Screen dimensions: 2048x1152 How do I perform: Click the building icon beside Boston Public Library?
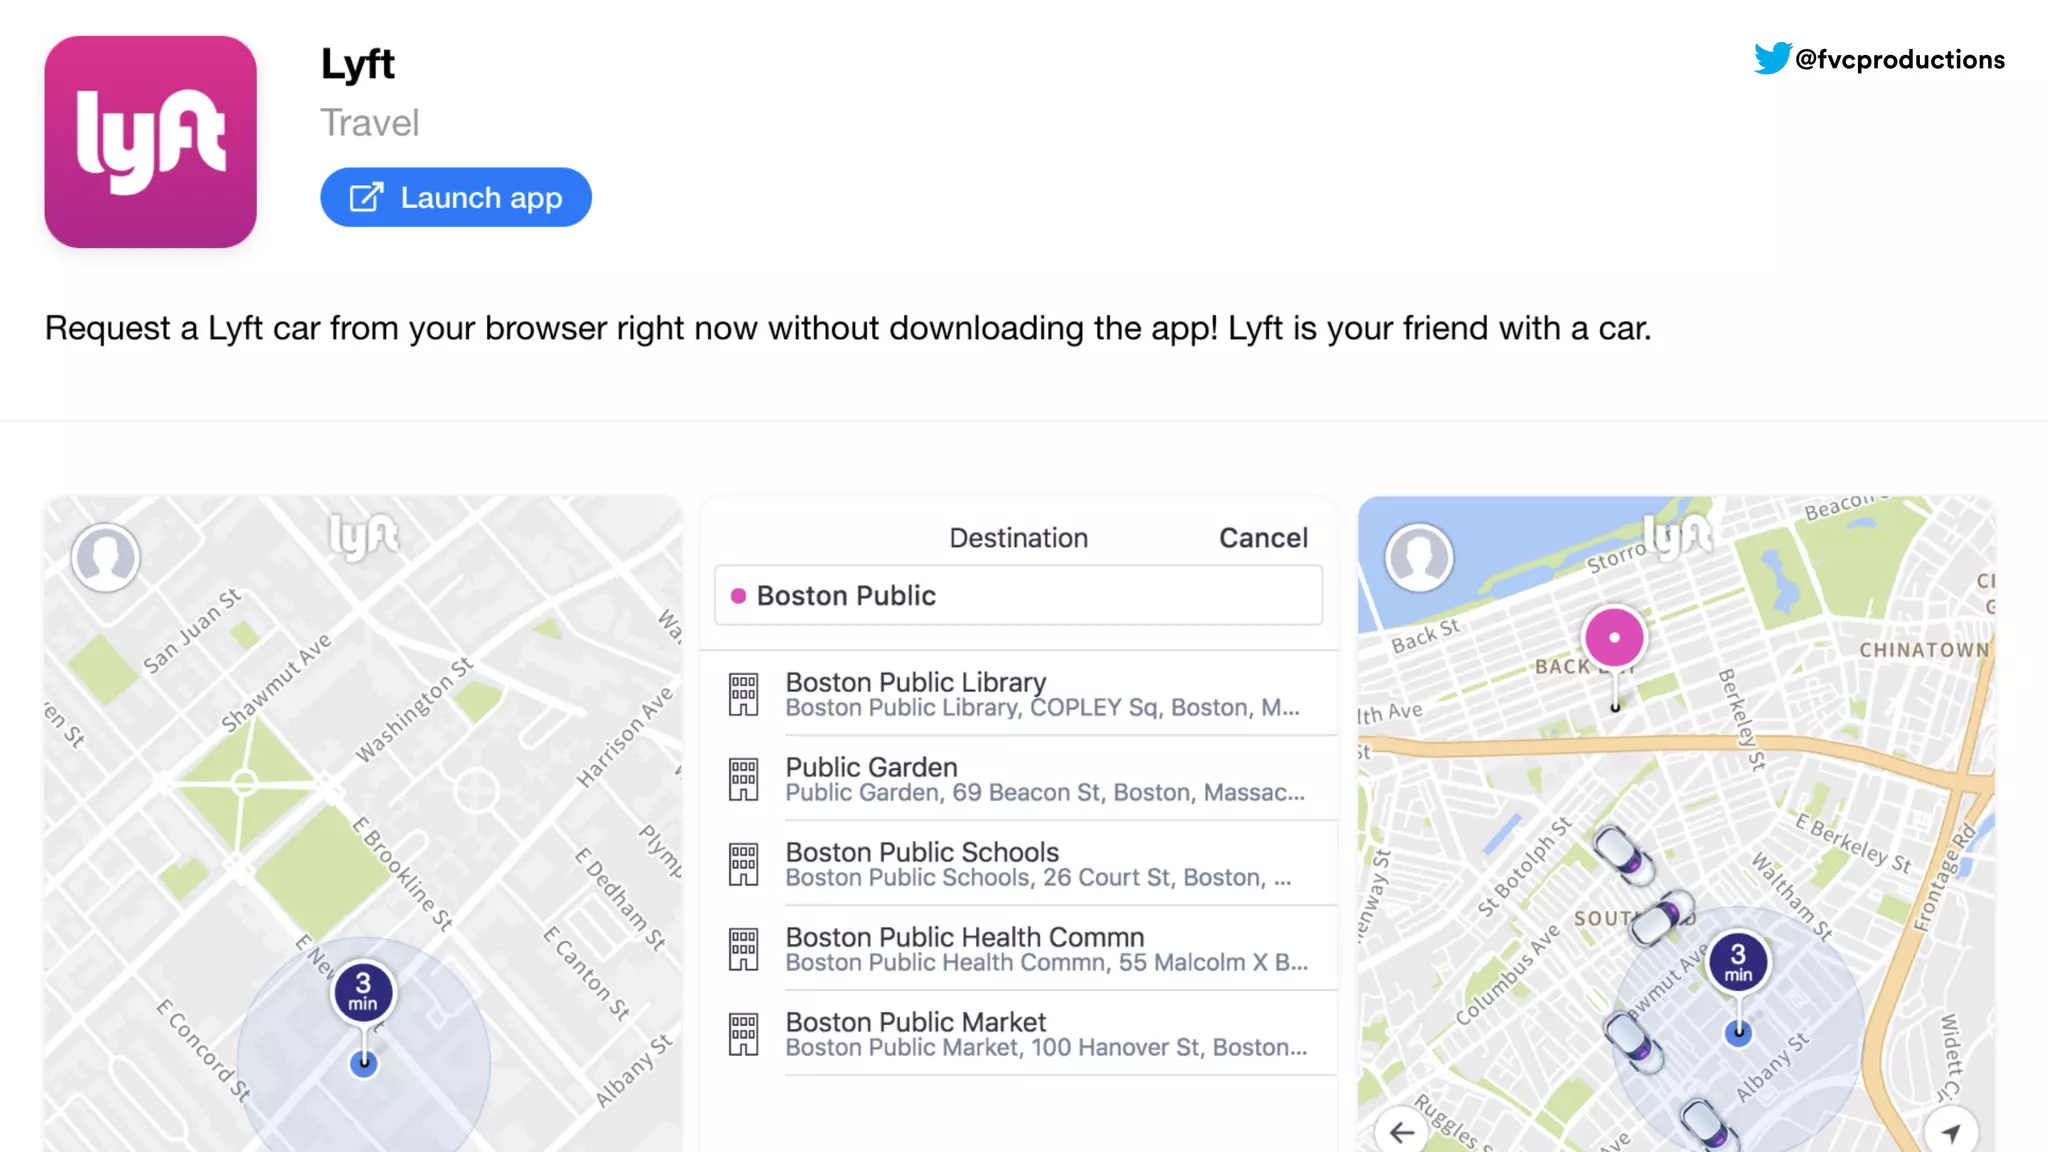click(743, 694)
